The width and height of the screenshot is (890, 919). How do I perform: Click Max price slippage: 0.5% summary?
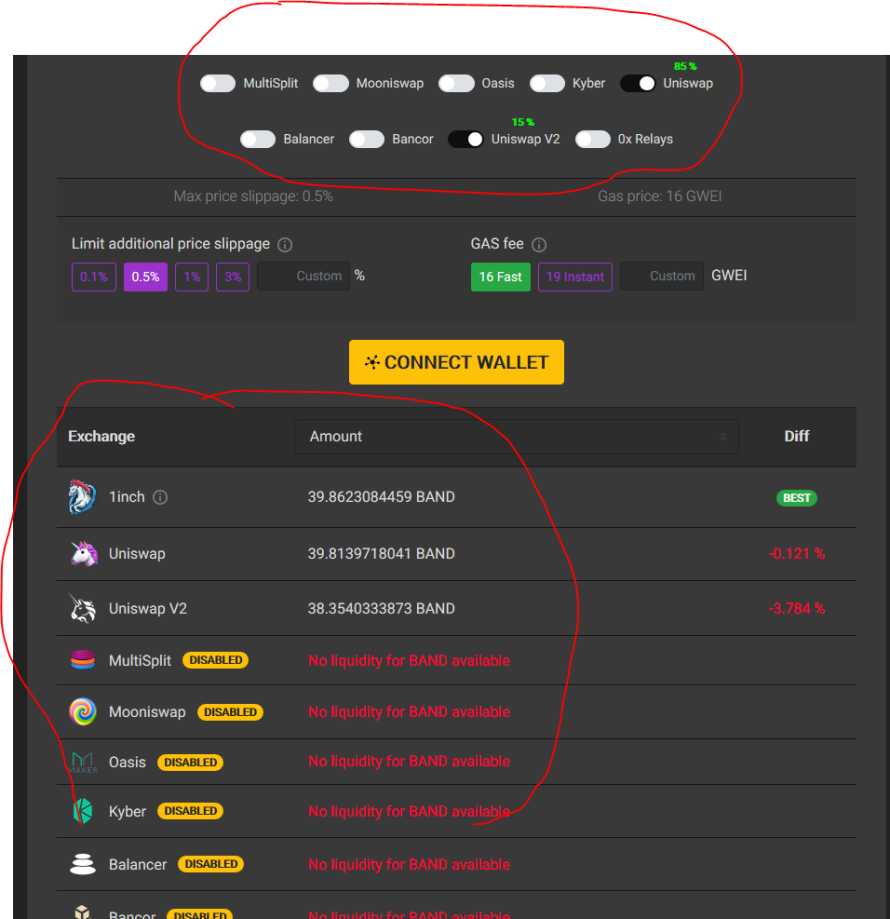(253, 196)
